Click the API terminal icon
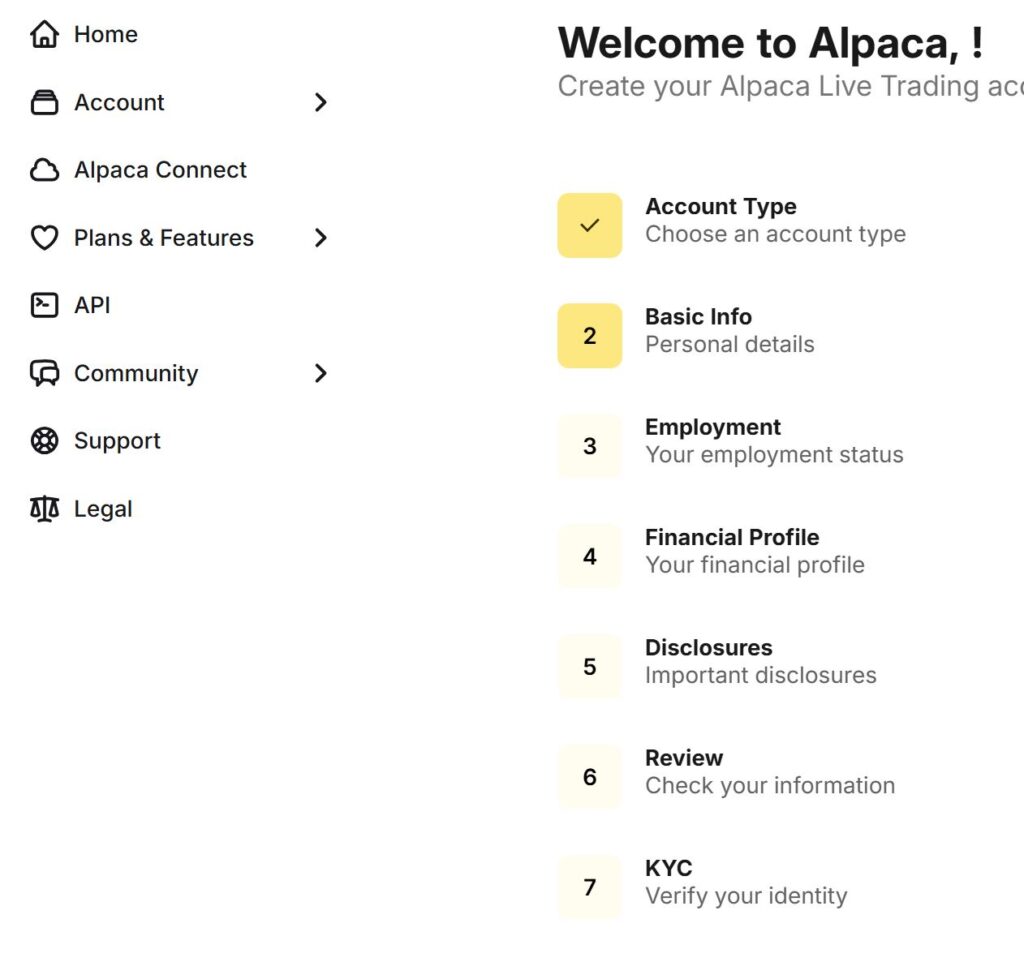This screenshot has width=1024, height=962. pos(44,305)
